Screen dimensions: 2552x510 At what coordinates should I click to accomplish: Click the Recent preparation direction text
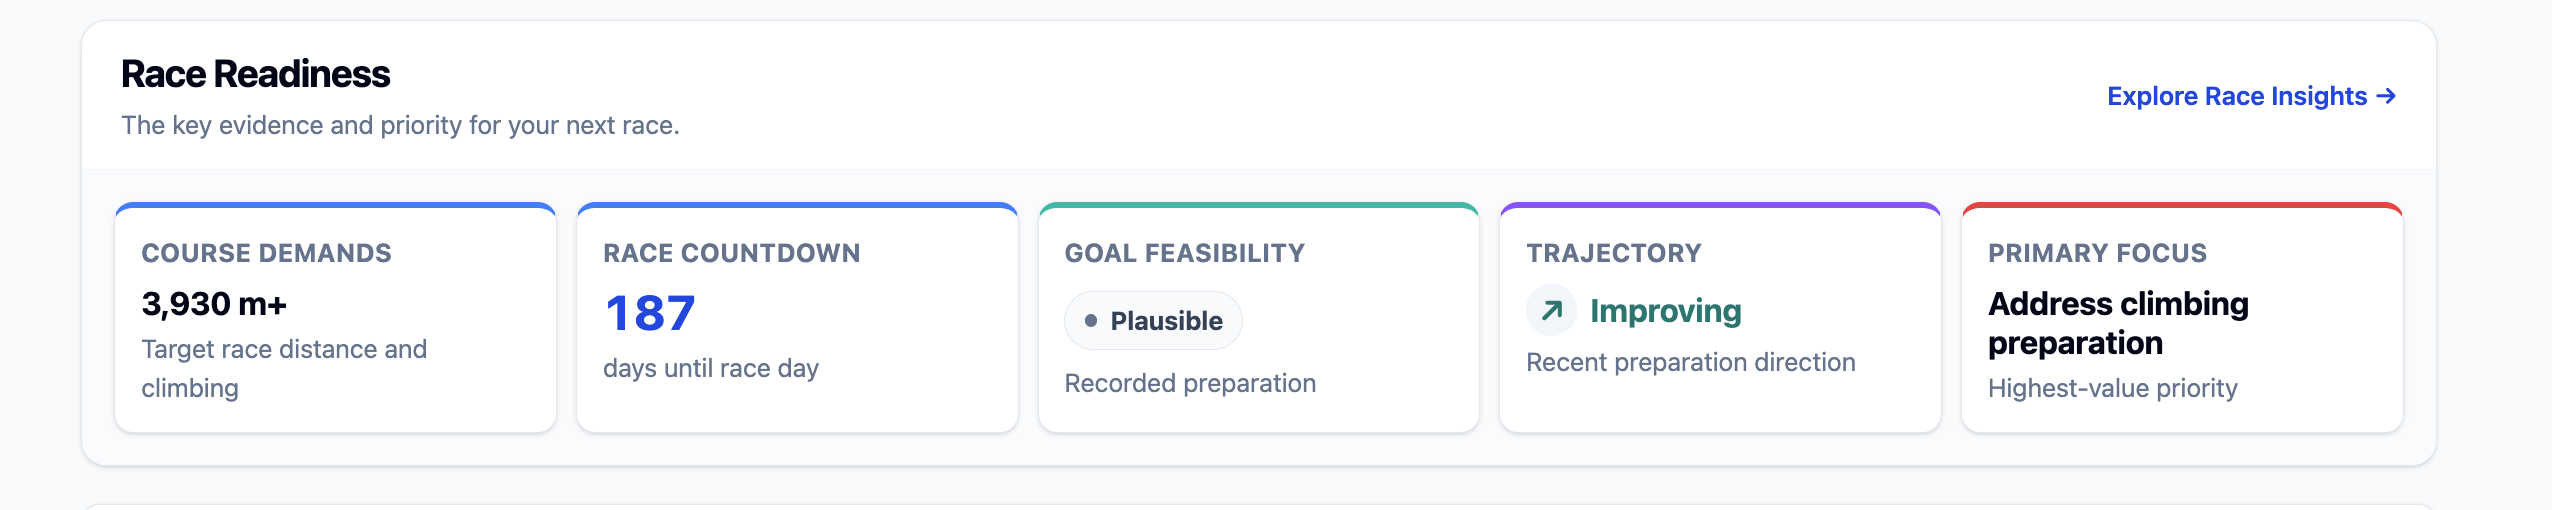click(x=1691, y=362)
